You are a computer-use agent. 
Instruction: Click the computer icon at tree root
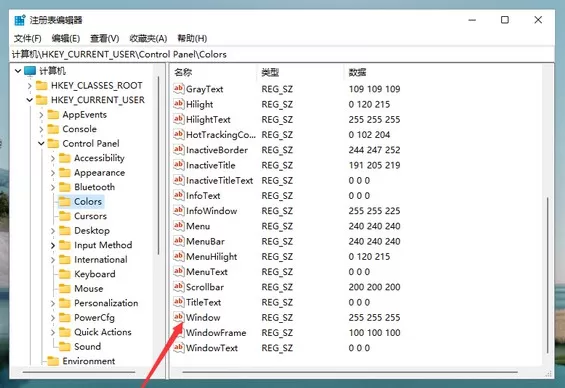[30, 71]
